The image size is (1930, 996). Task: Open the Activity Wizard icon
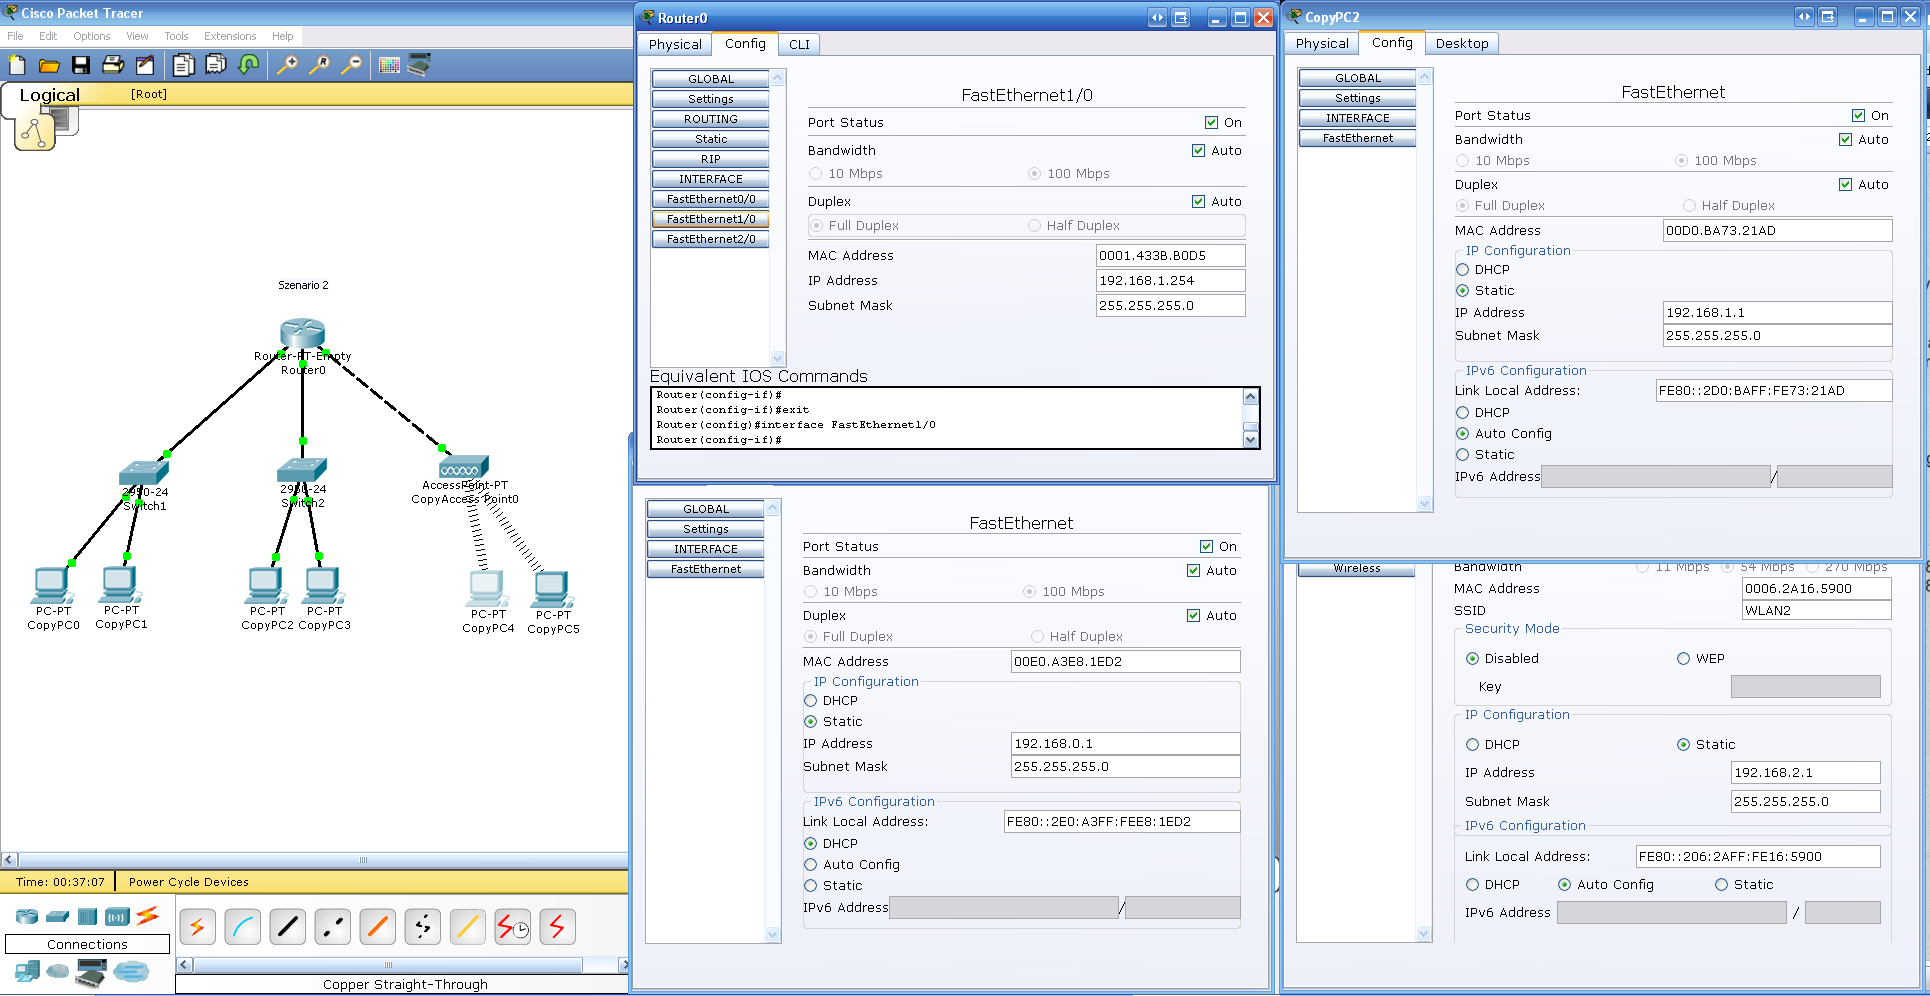click(x=145, y=65)
